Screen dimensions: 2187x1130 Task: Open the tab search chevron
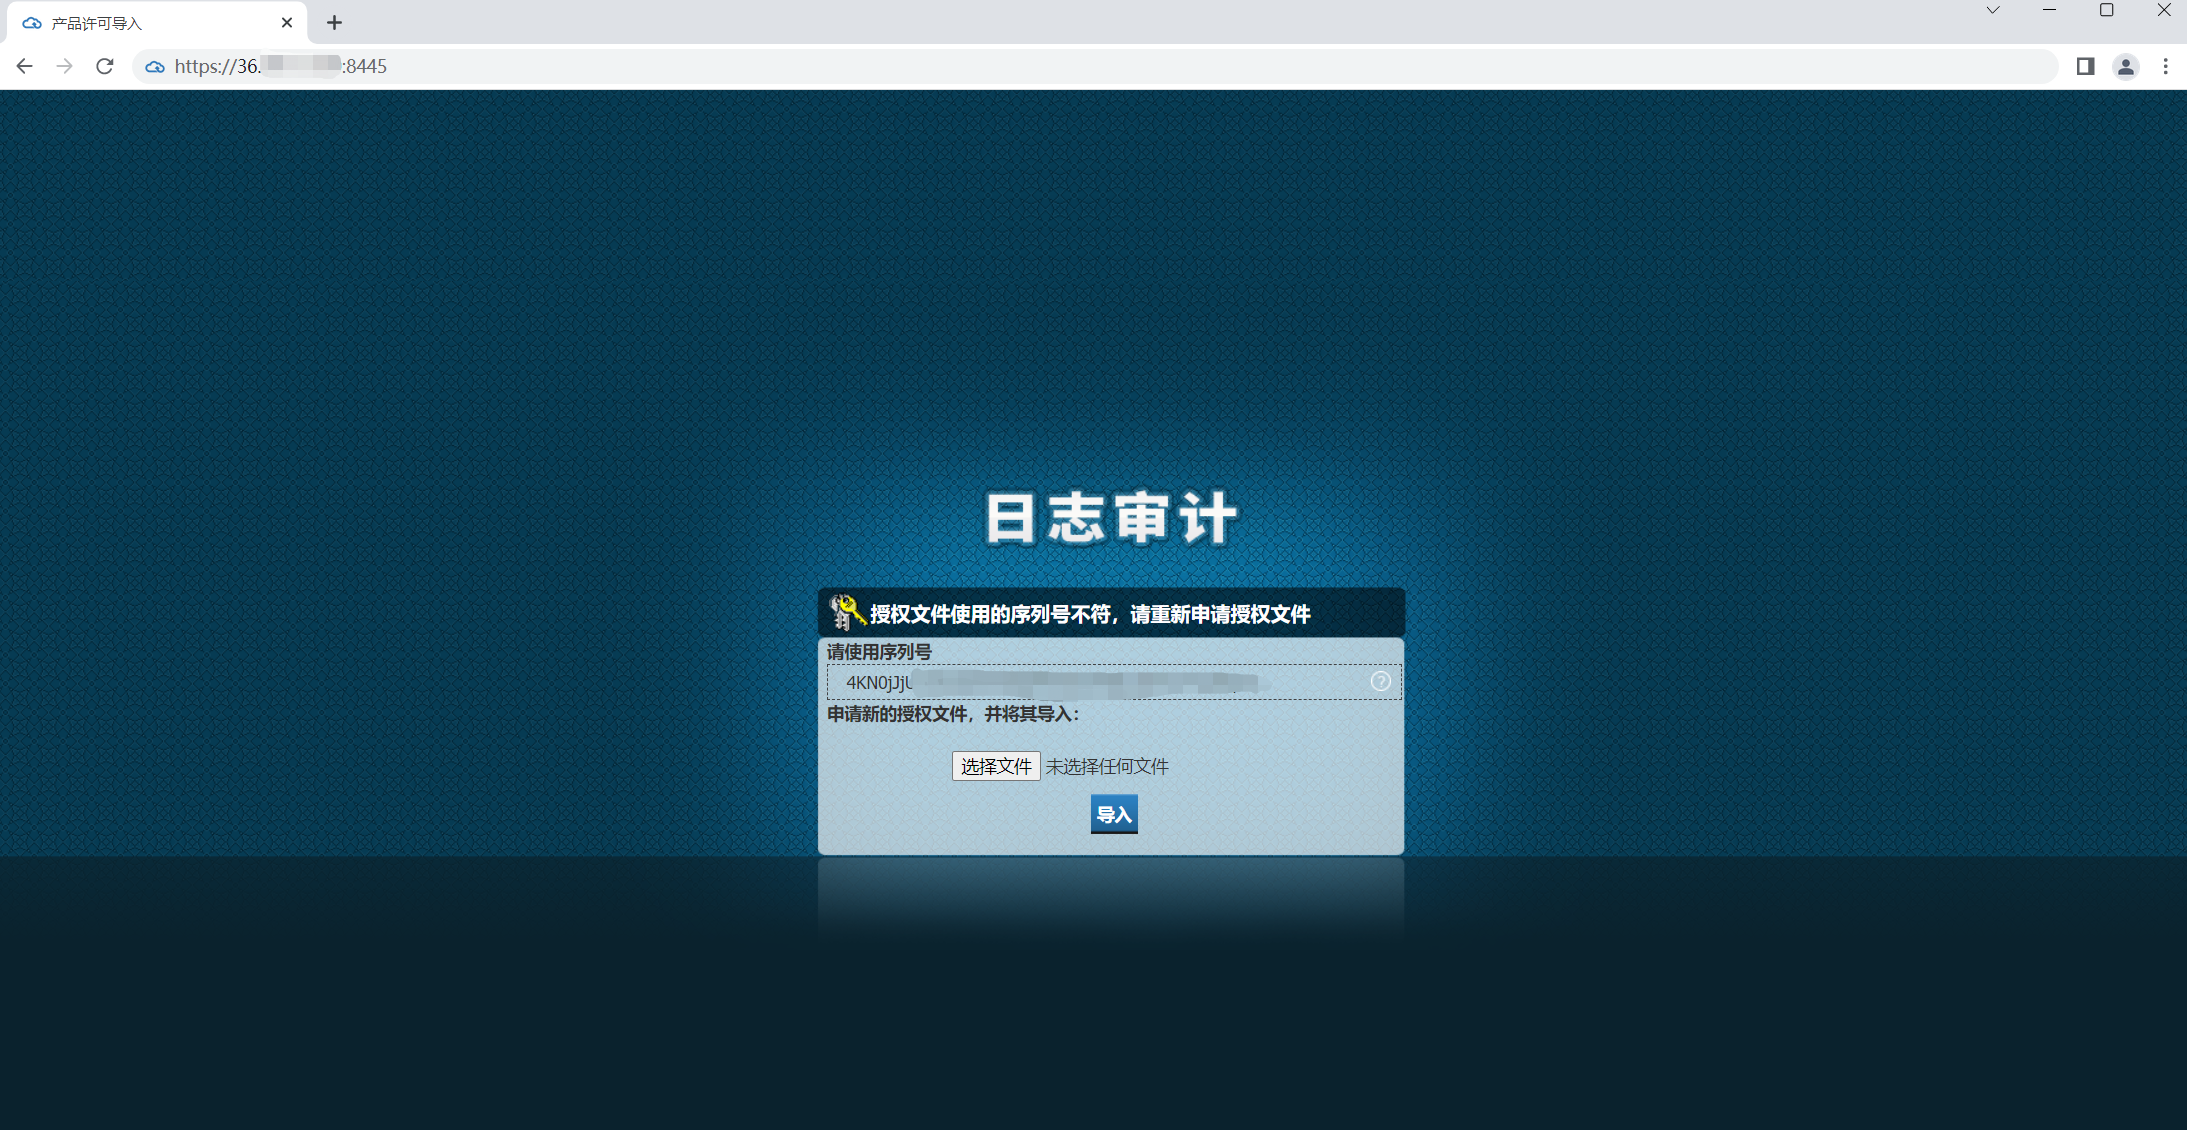(1993, 10)
